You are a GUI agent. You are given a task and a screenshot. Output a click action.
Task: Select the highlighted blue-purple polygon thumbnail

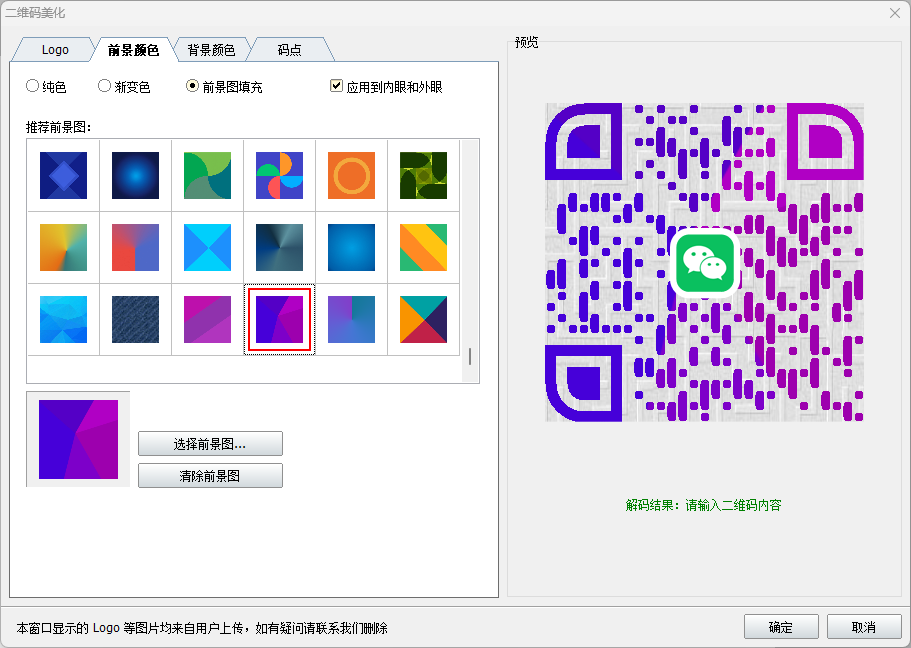point(279,320)
